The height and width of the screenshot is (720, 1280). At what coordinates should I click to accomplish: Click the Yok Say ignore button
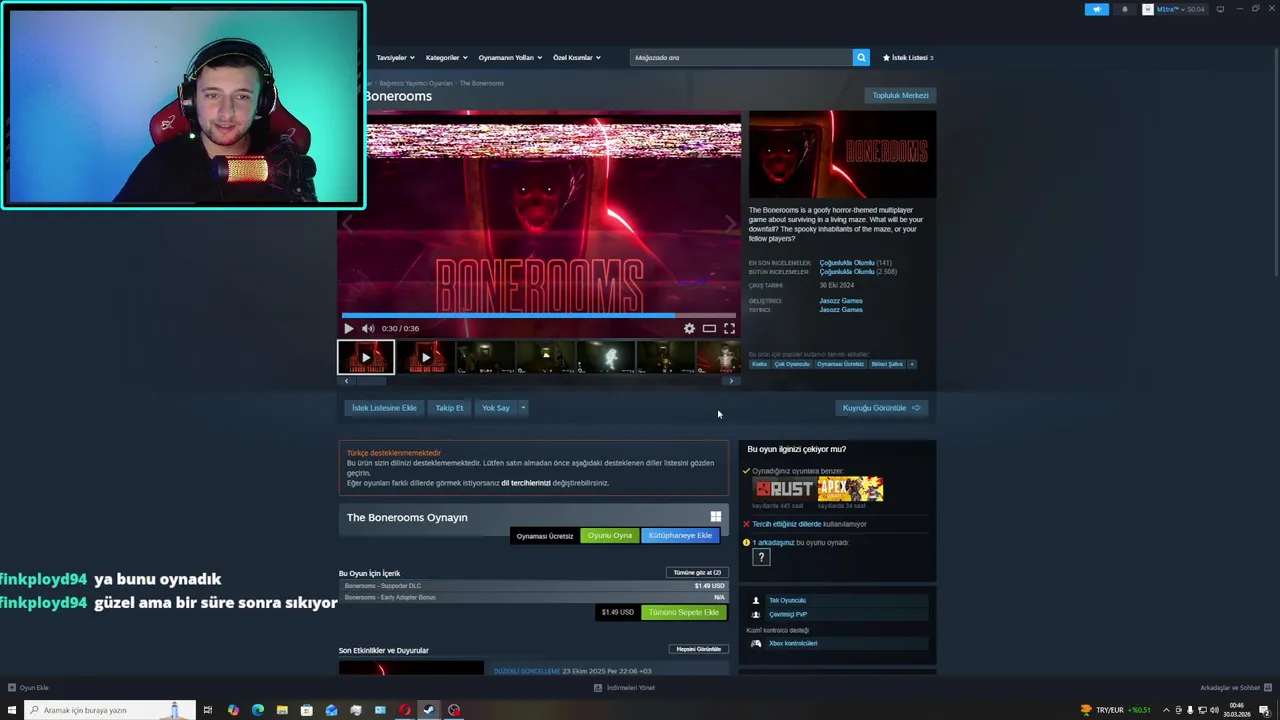click(496, 408)
